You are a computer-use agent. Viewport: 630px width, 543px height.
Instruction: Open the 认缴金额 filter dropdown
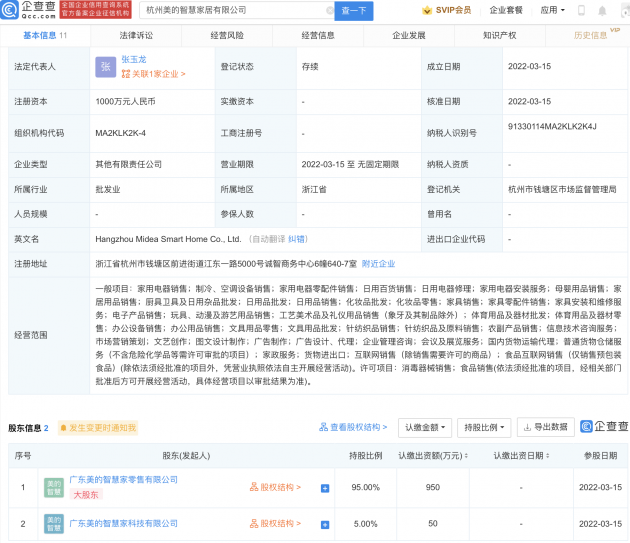[x=425, y=427]
